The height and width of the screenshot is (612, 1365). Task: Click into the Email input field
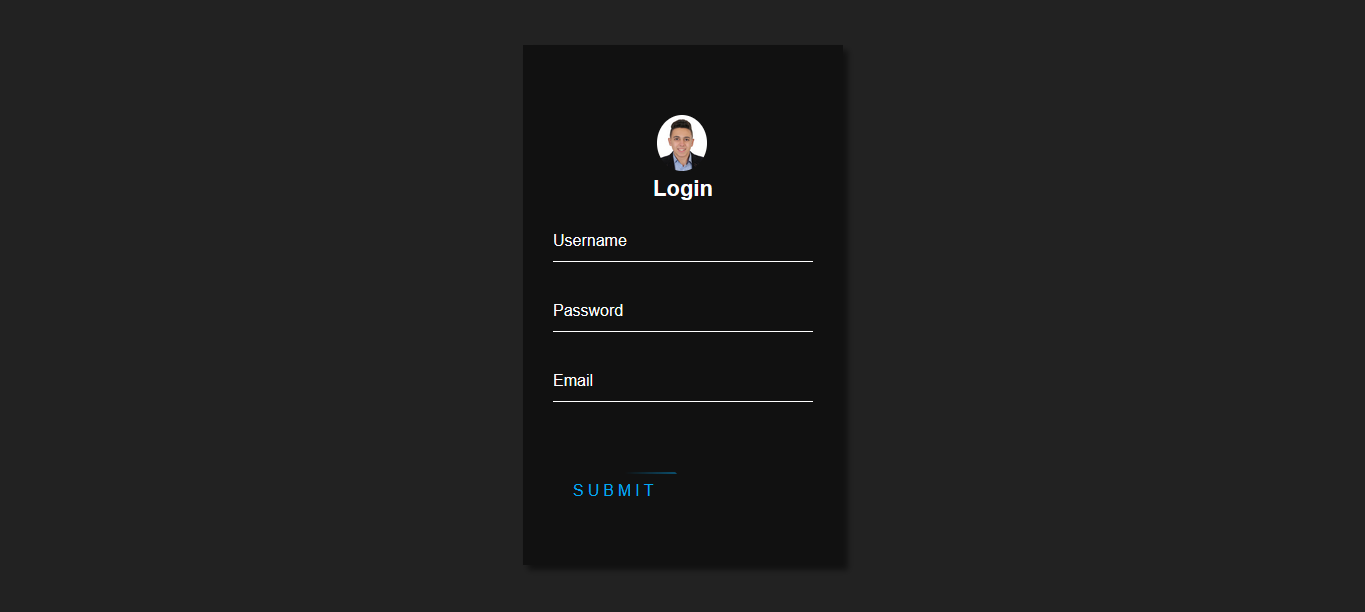coord(683,381)
